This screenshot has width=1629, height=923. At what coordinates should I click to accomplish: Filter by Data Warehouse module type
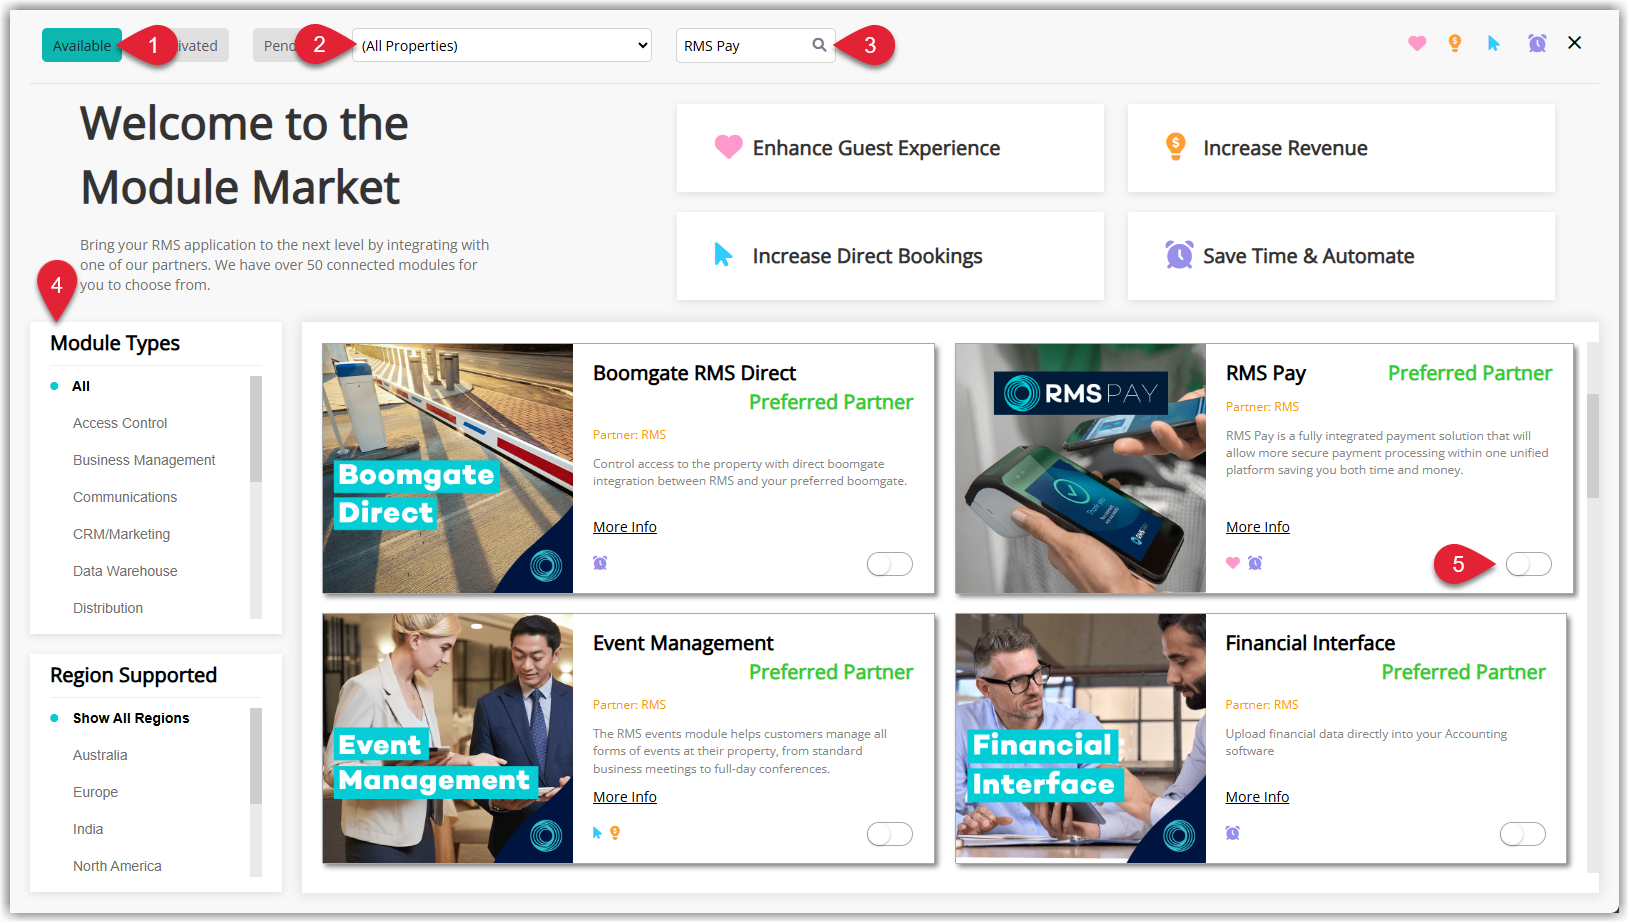125,571
